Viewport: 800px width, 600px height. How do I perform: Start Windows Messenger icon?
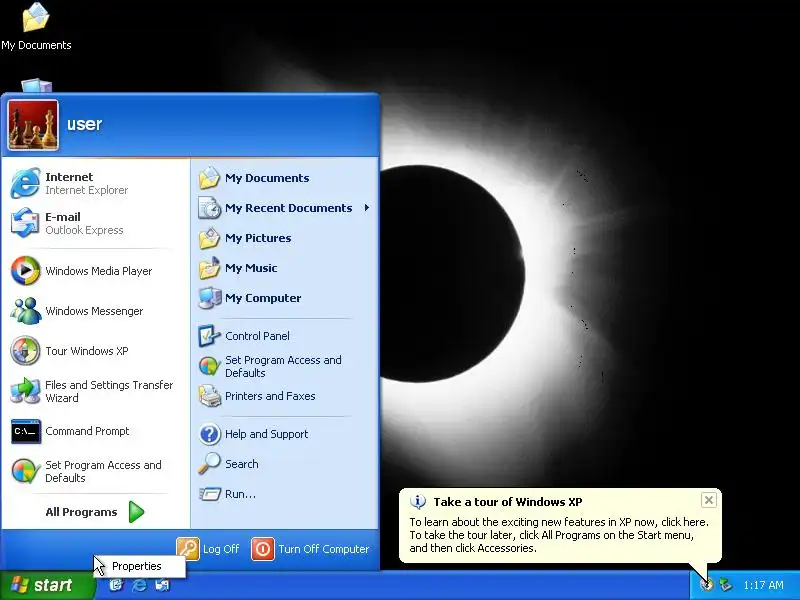(x=25, y=311)
